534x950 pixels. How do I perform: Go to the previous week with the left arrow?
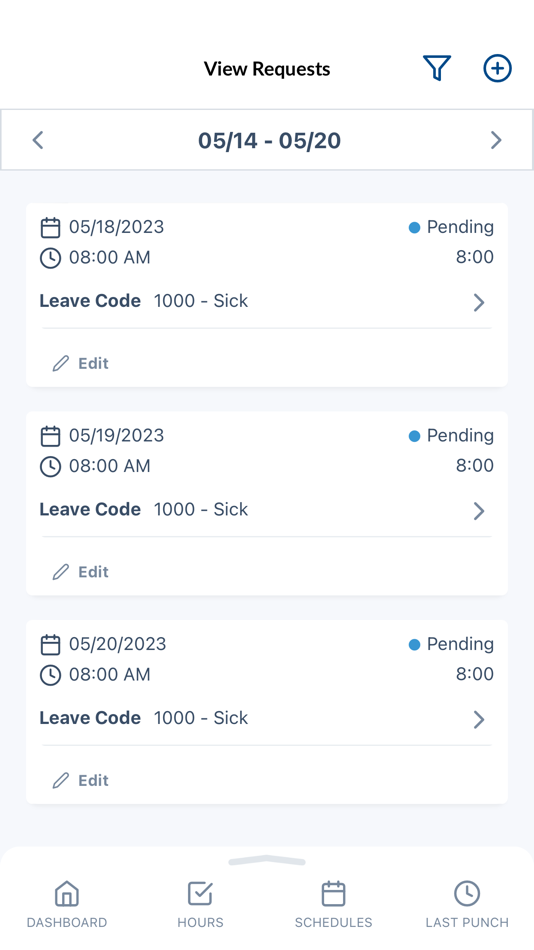coord(38,140)
